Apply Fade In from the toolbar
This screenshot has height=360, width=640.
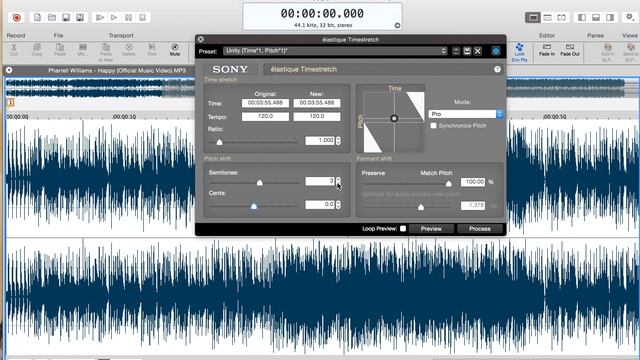[547, 50]
